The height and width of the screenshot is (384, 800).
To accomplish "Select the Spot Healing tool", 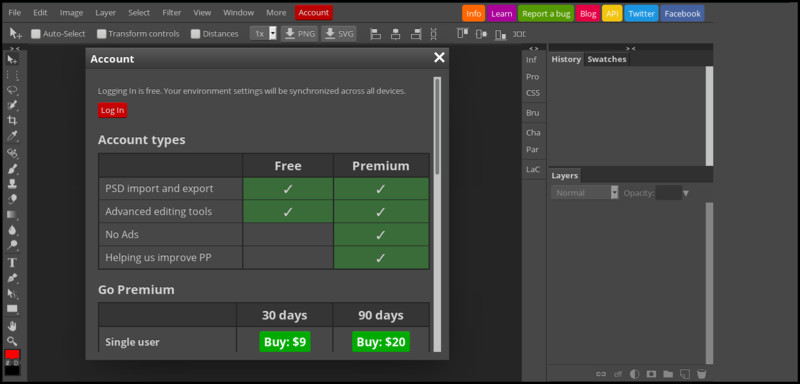I will [x=12, y=153].
